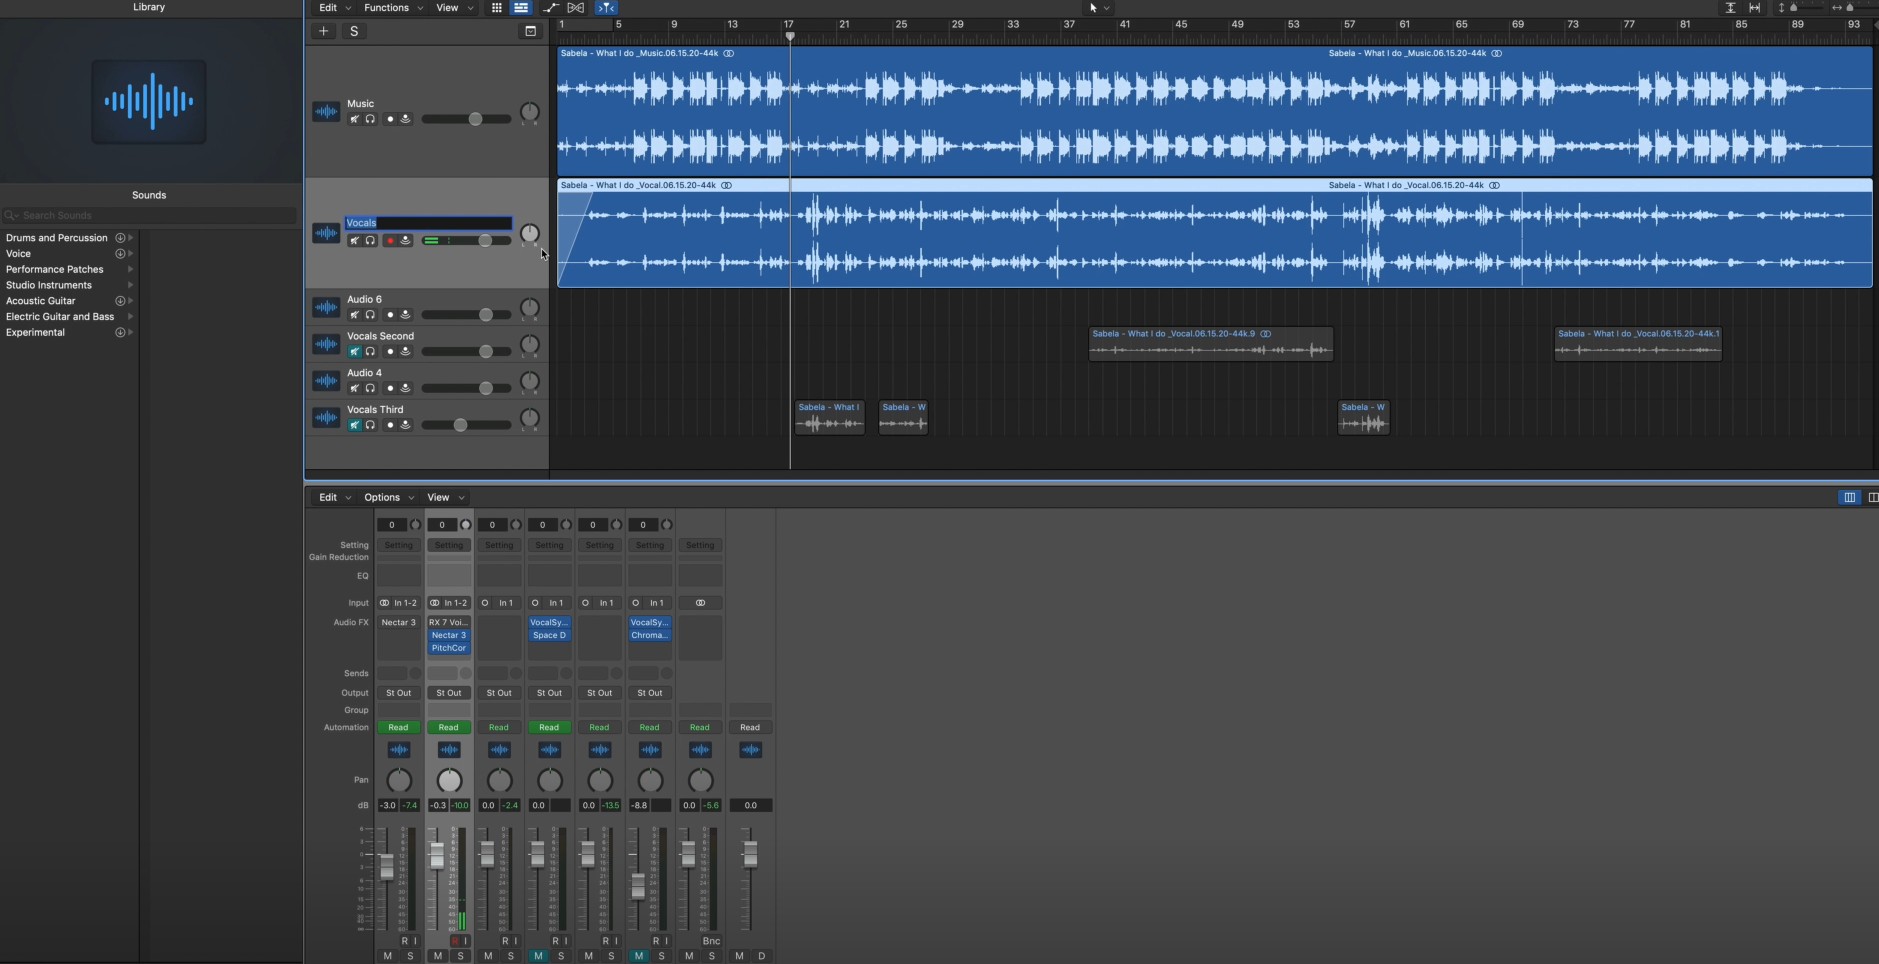The width and height of the screenshot is (1879, 964).
Task: Click the horizontal auto zoom icon
Action: point(1754,7)
